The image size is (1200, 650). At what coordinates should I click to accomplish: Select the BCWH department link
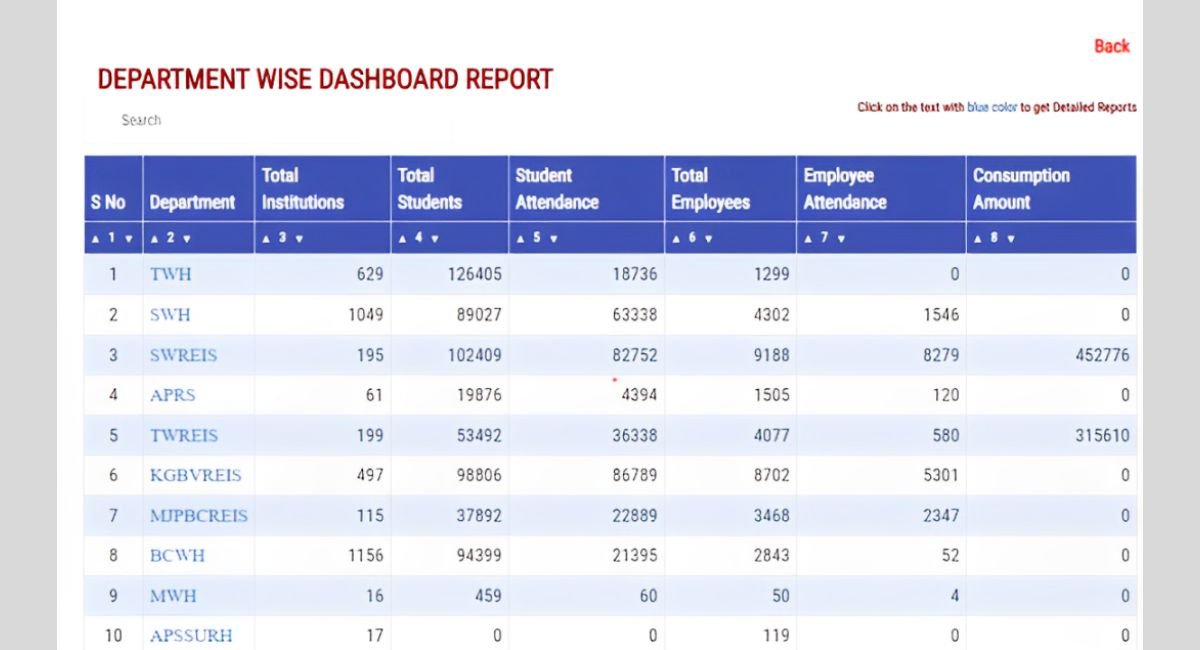(x=177, y=556)
